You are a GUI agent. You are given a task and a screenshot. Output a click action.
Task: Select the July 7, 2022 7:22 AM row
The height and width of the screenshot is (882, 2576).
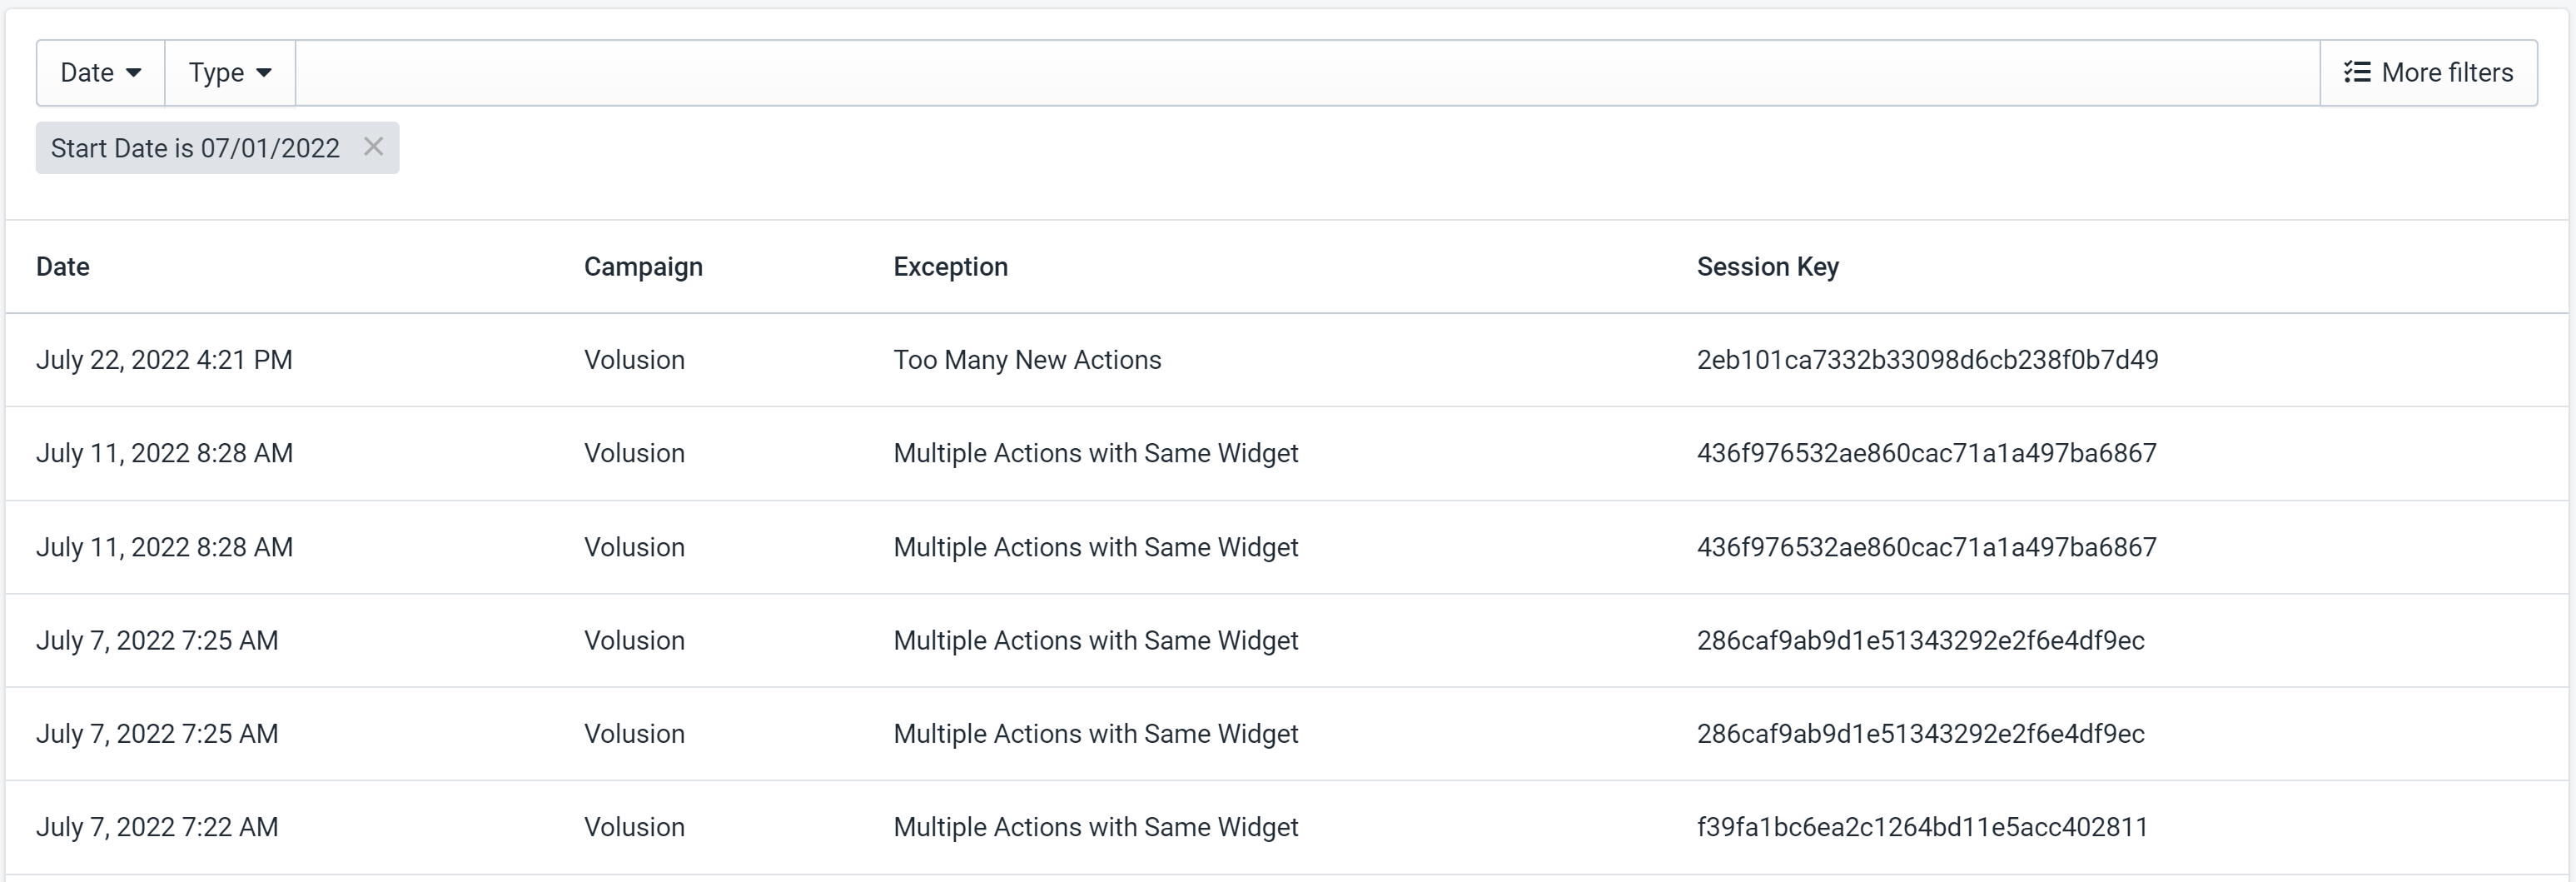click(1287, 827)
